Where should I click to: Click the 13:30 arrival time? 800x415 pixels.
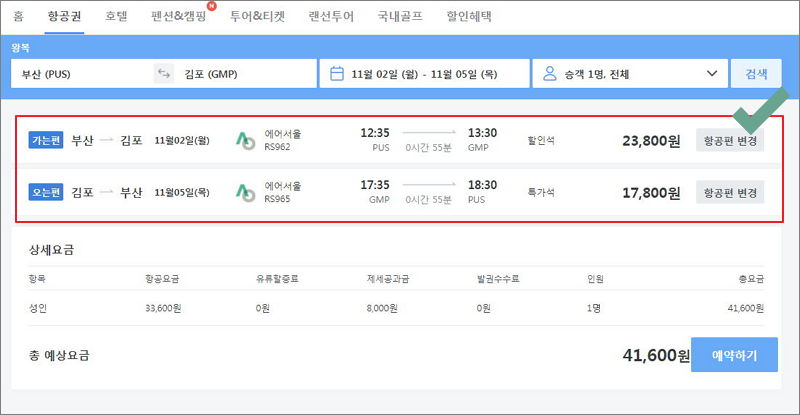point(482,133)
